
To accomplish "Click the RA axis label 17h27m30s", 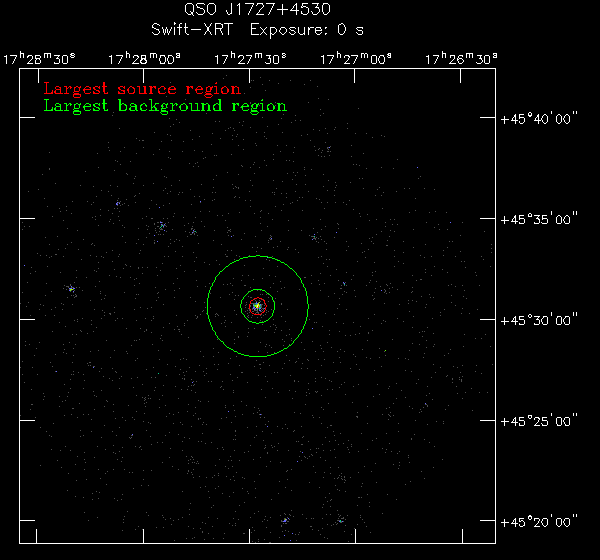I will point(250,59).
